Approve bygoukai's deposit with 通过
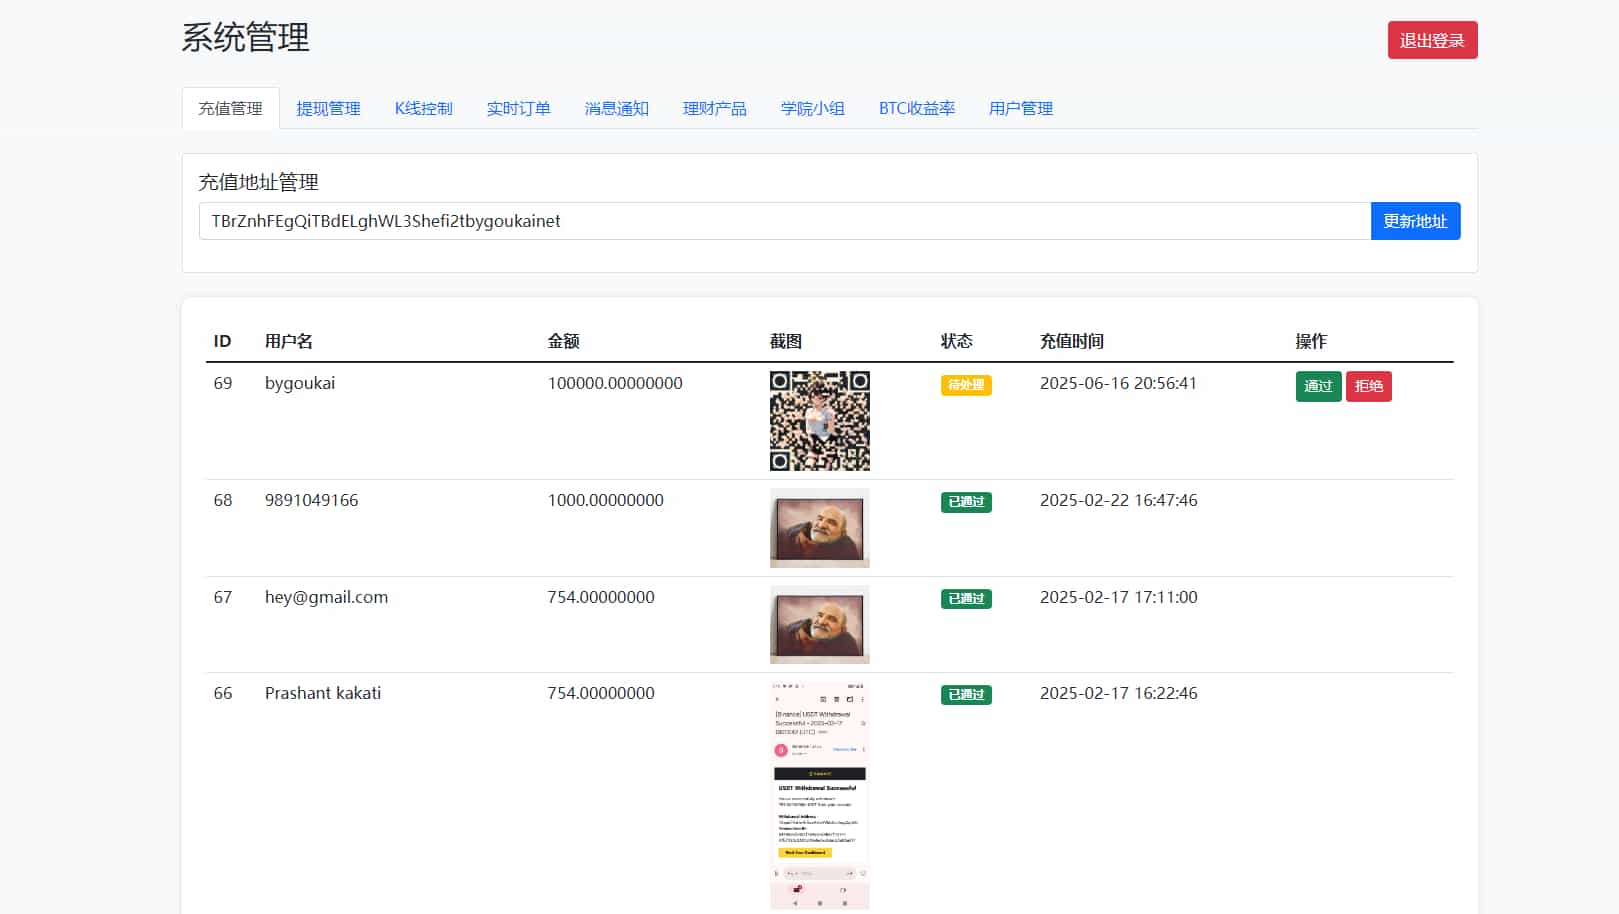Screen dimensions: 1619x914 point(1318,386)
